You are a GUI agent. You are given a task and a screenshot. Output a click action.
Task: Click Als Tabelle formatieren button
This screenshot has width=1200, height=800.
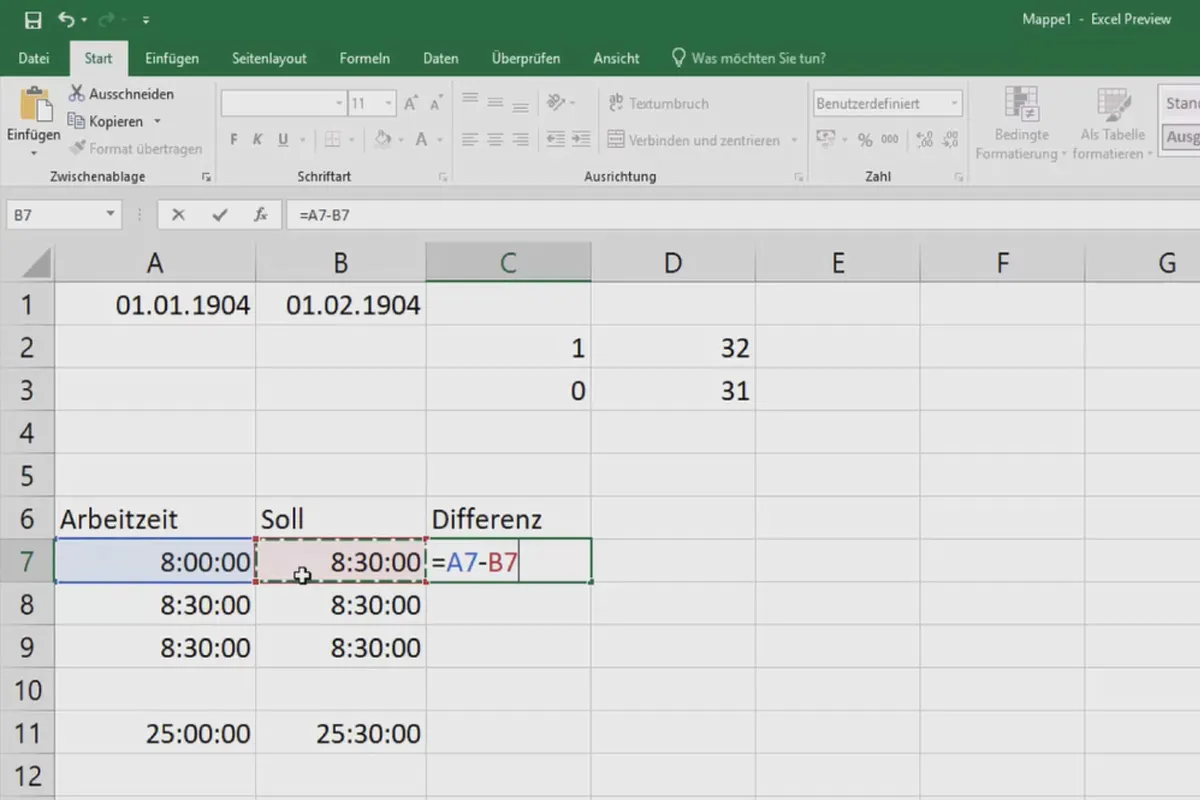click(1112, 123)
